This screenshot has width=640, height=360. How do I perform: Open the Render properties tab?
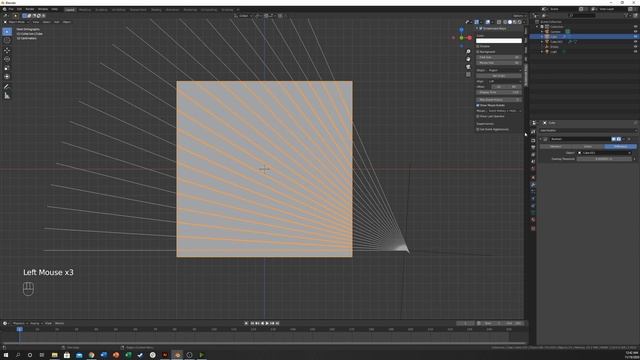coord(533,140)
